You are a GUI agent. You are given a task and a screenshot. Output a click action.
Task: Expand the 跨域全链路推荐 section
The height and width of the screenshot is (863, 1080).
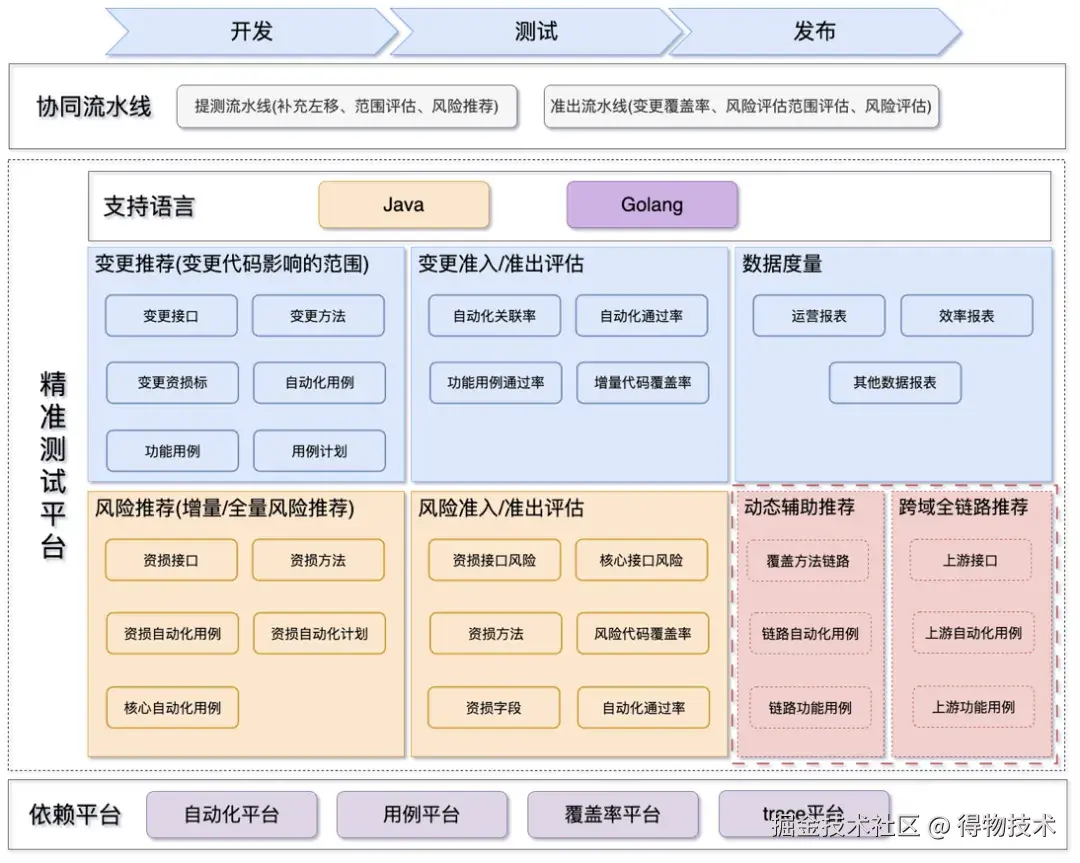click(x=963, y=507)
